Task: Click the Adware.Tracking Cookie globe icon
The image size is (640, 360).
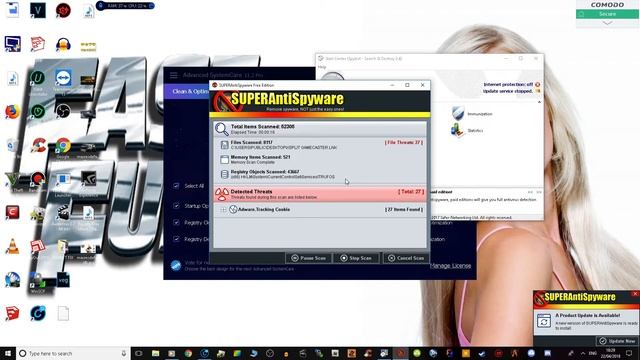Action: click(x=233, y=209)
